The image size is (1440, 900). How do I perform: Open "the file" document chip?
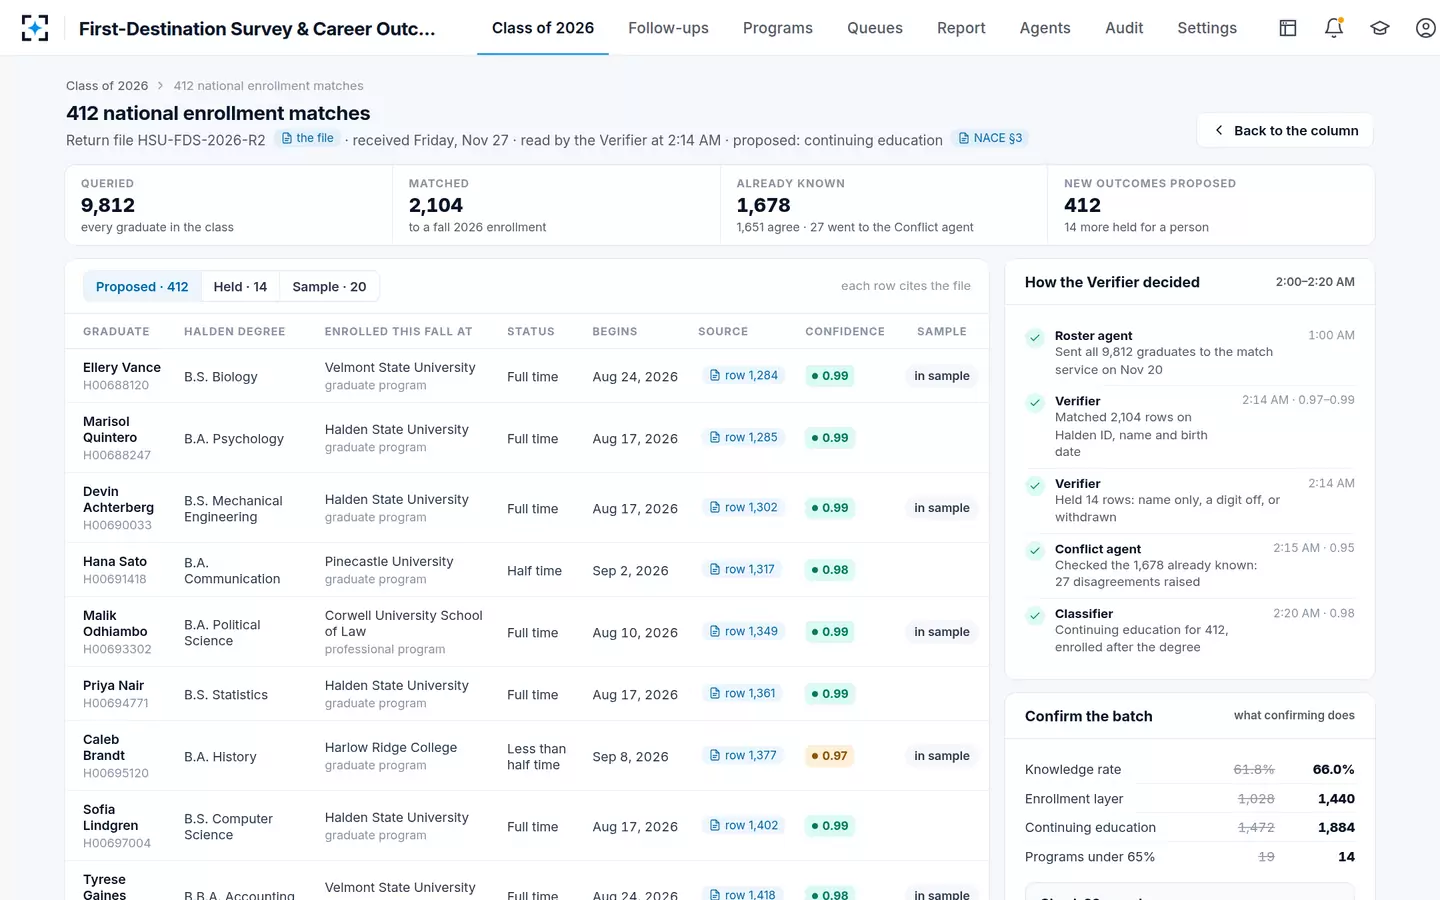(308, 138)
